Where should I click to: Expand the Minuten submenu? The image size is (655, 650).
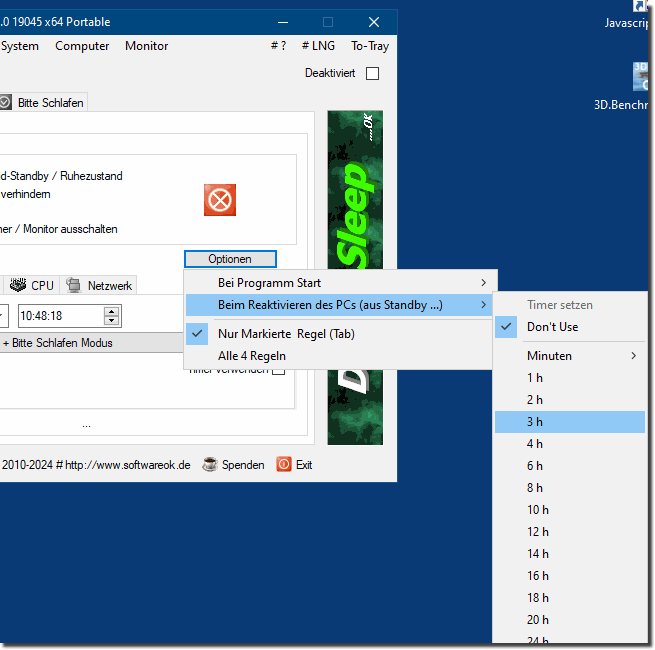(570, 356)
